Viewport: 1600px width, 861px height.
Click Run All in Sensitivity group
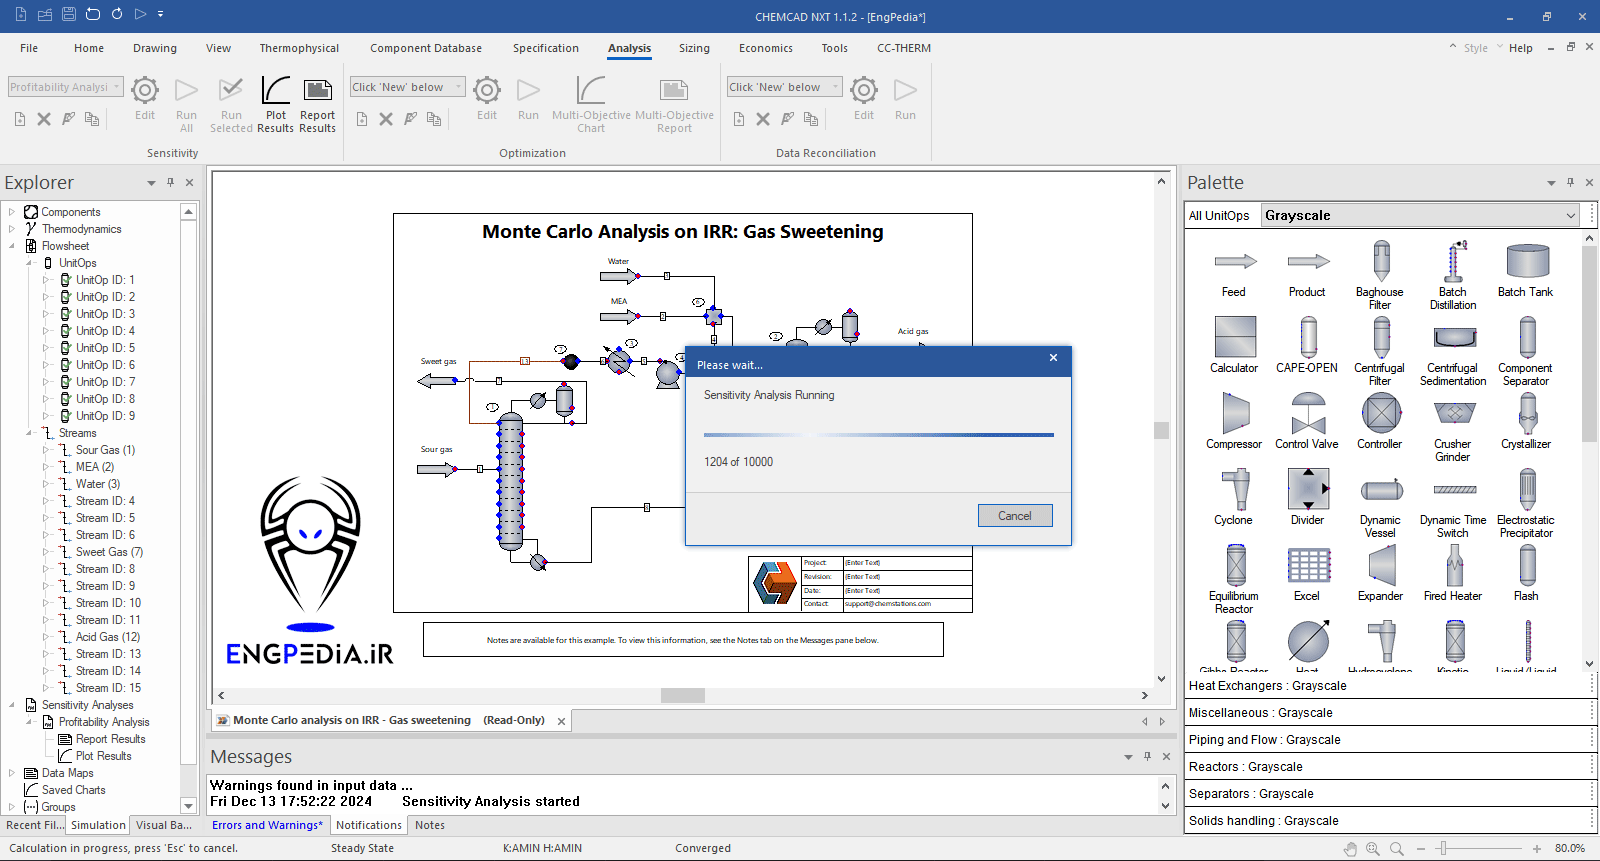click(x=186, y=105)
